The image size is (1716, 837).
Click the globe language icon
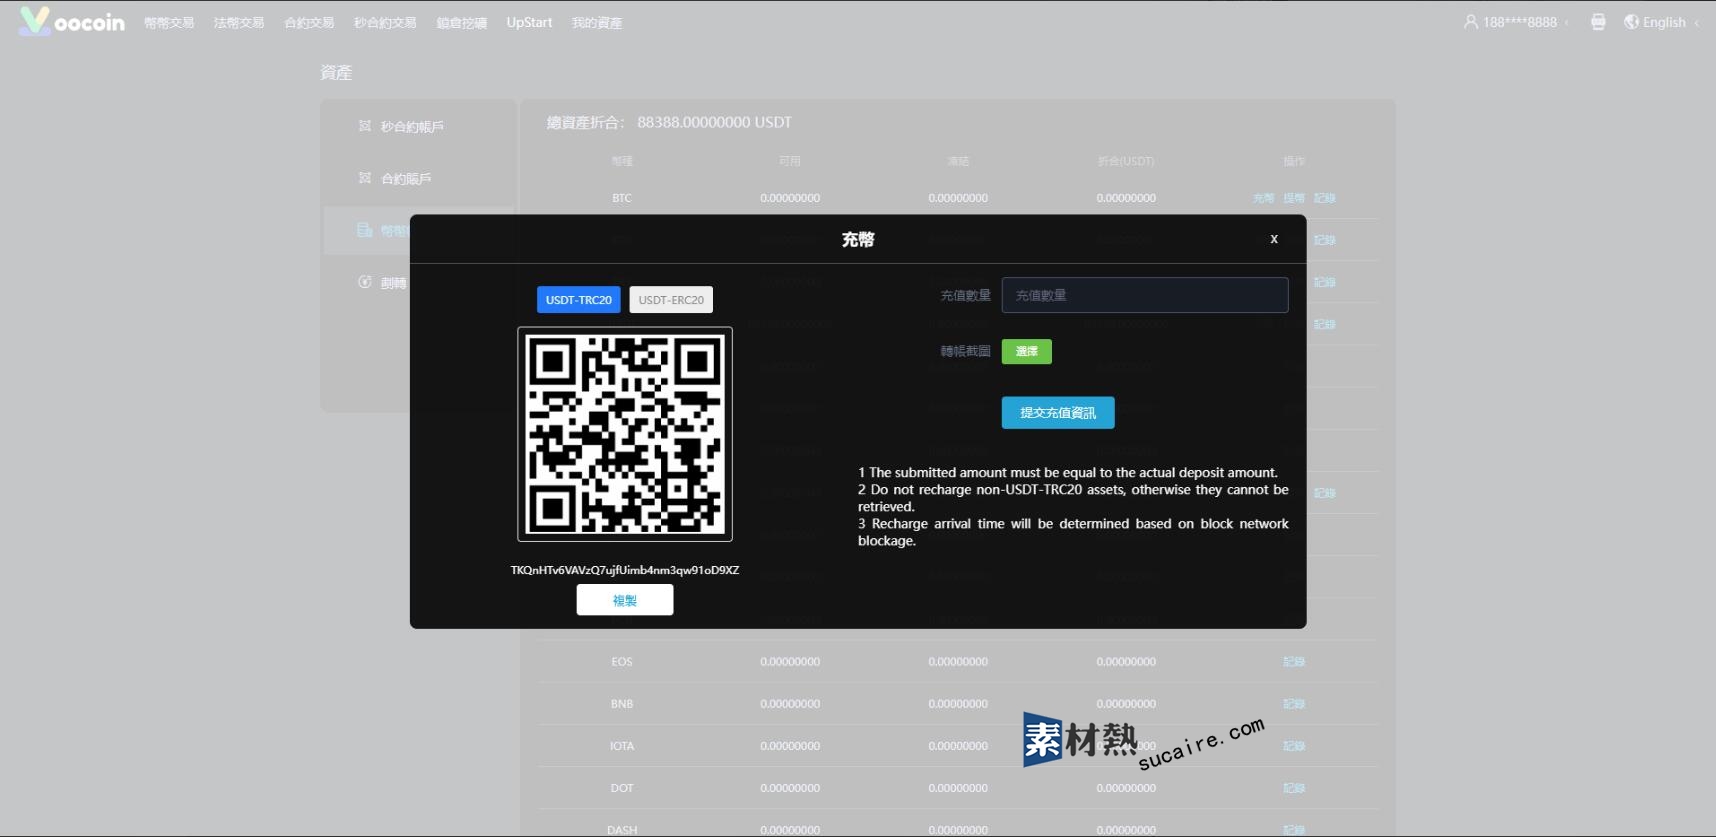coord(1631,22)
